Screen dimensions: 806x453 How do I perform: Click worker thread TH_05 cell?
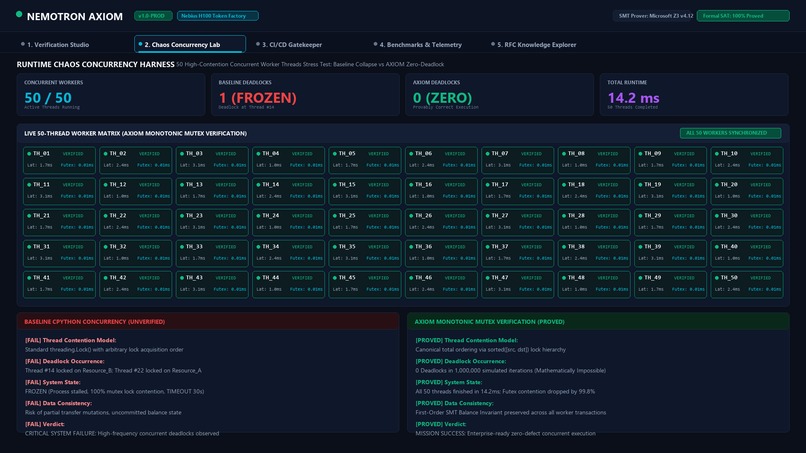pos(365,160)
